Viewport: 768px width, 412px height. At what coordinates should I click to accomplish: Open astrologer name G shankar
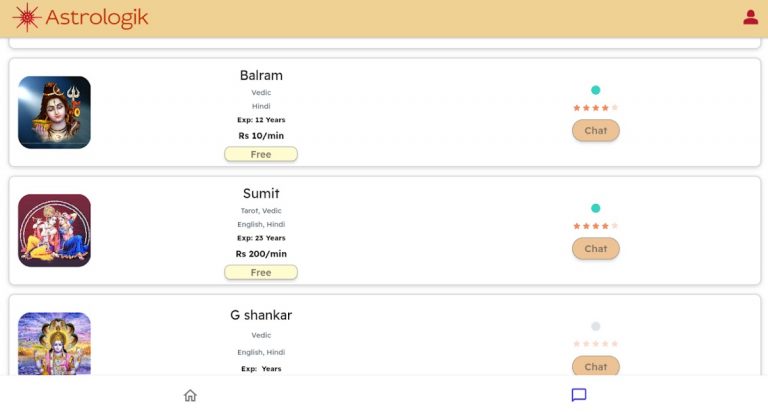(261, 315)
